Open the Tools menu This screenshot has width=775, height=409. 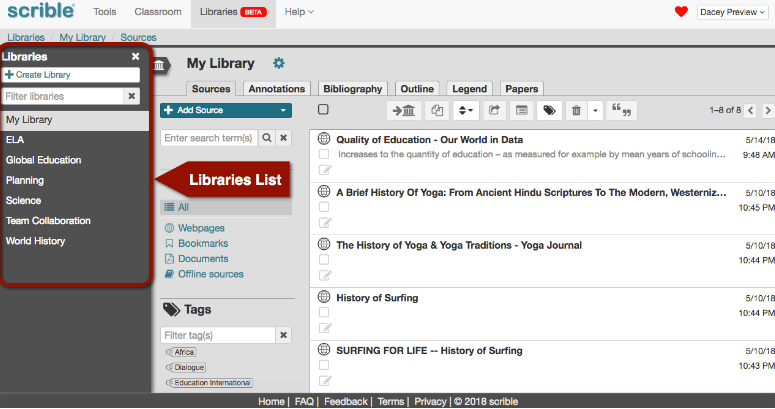[105, 12]
